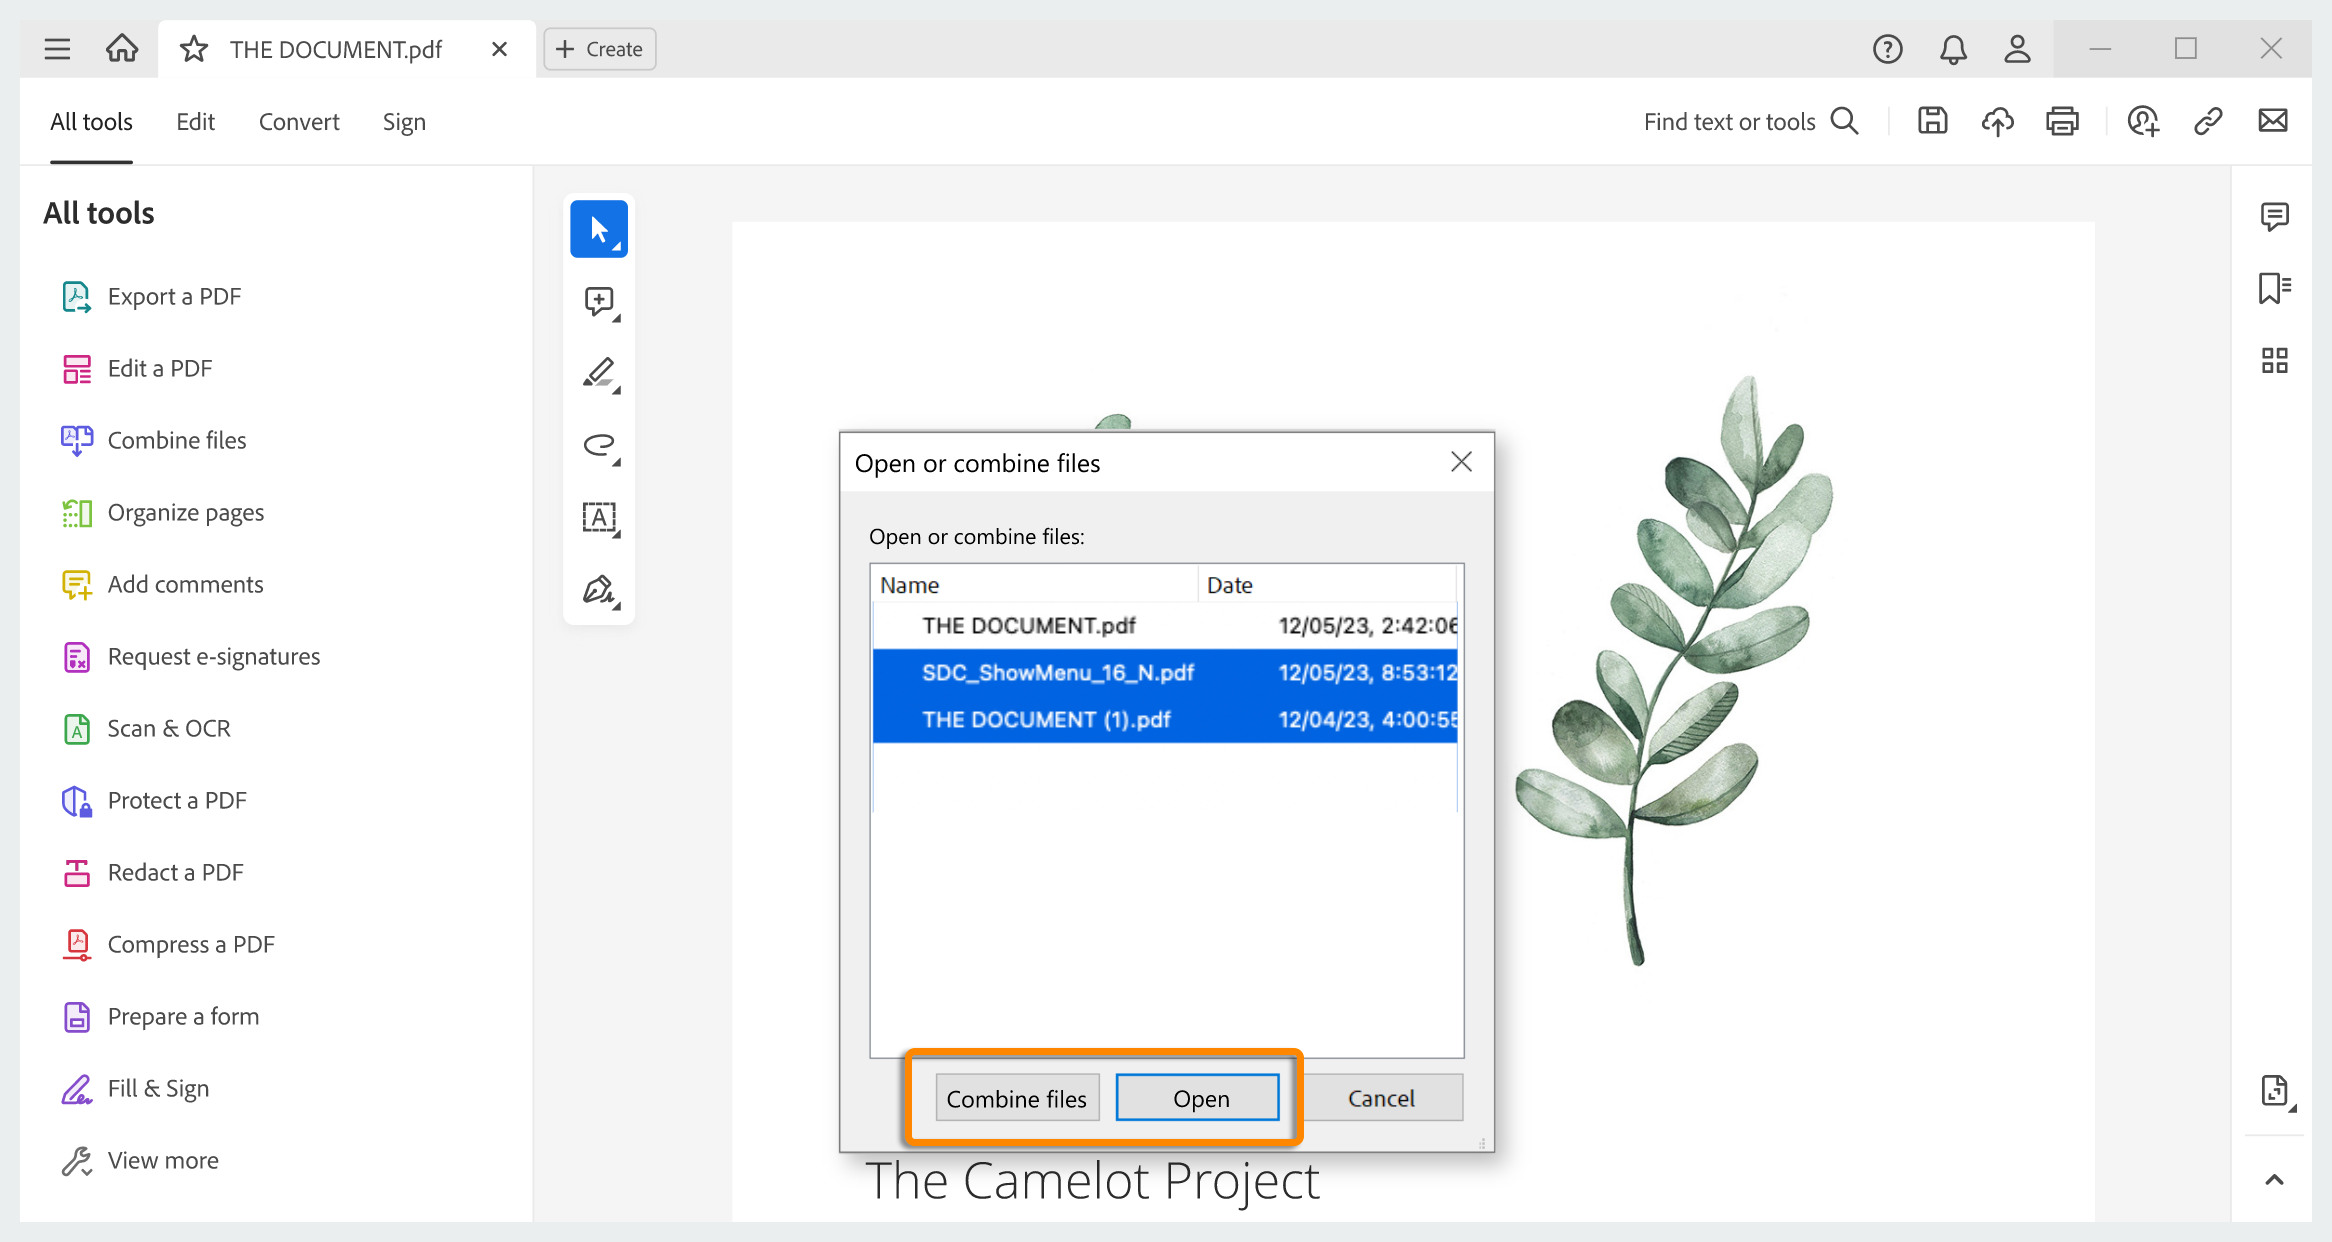The image size is (2332, 1242).
Task: Select THE DOCUMENT.pdf in file list
Action: coord(1029,626)
